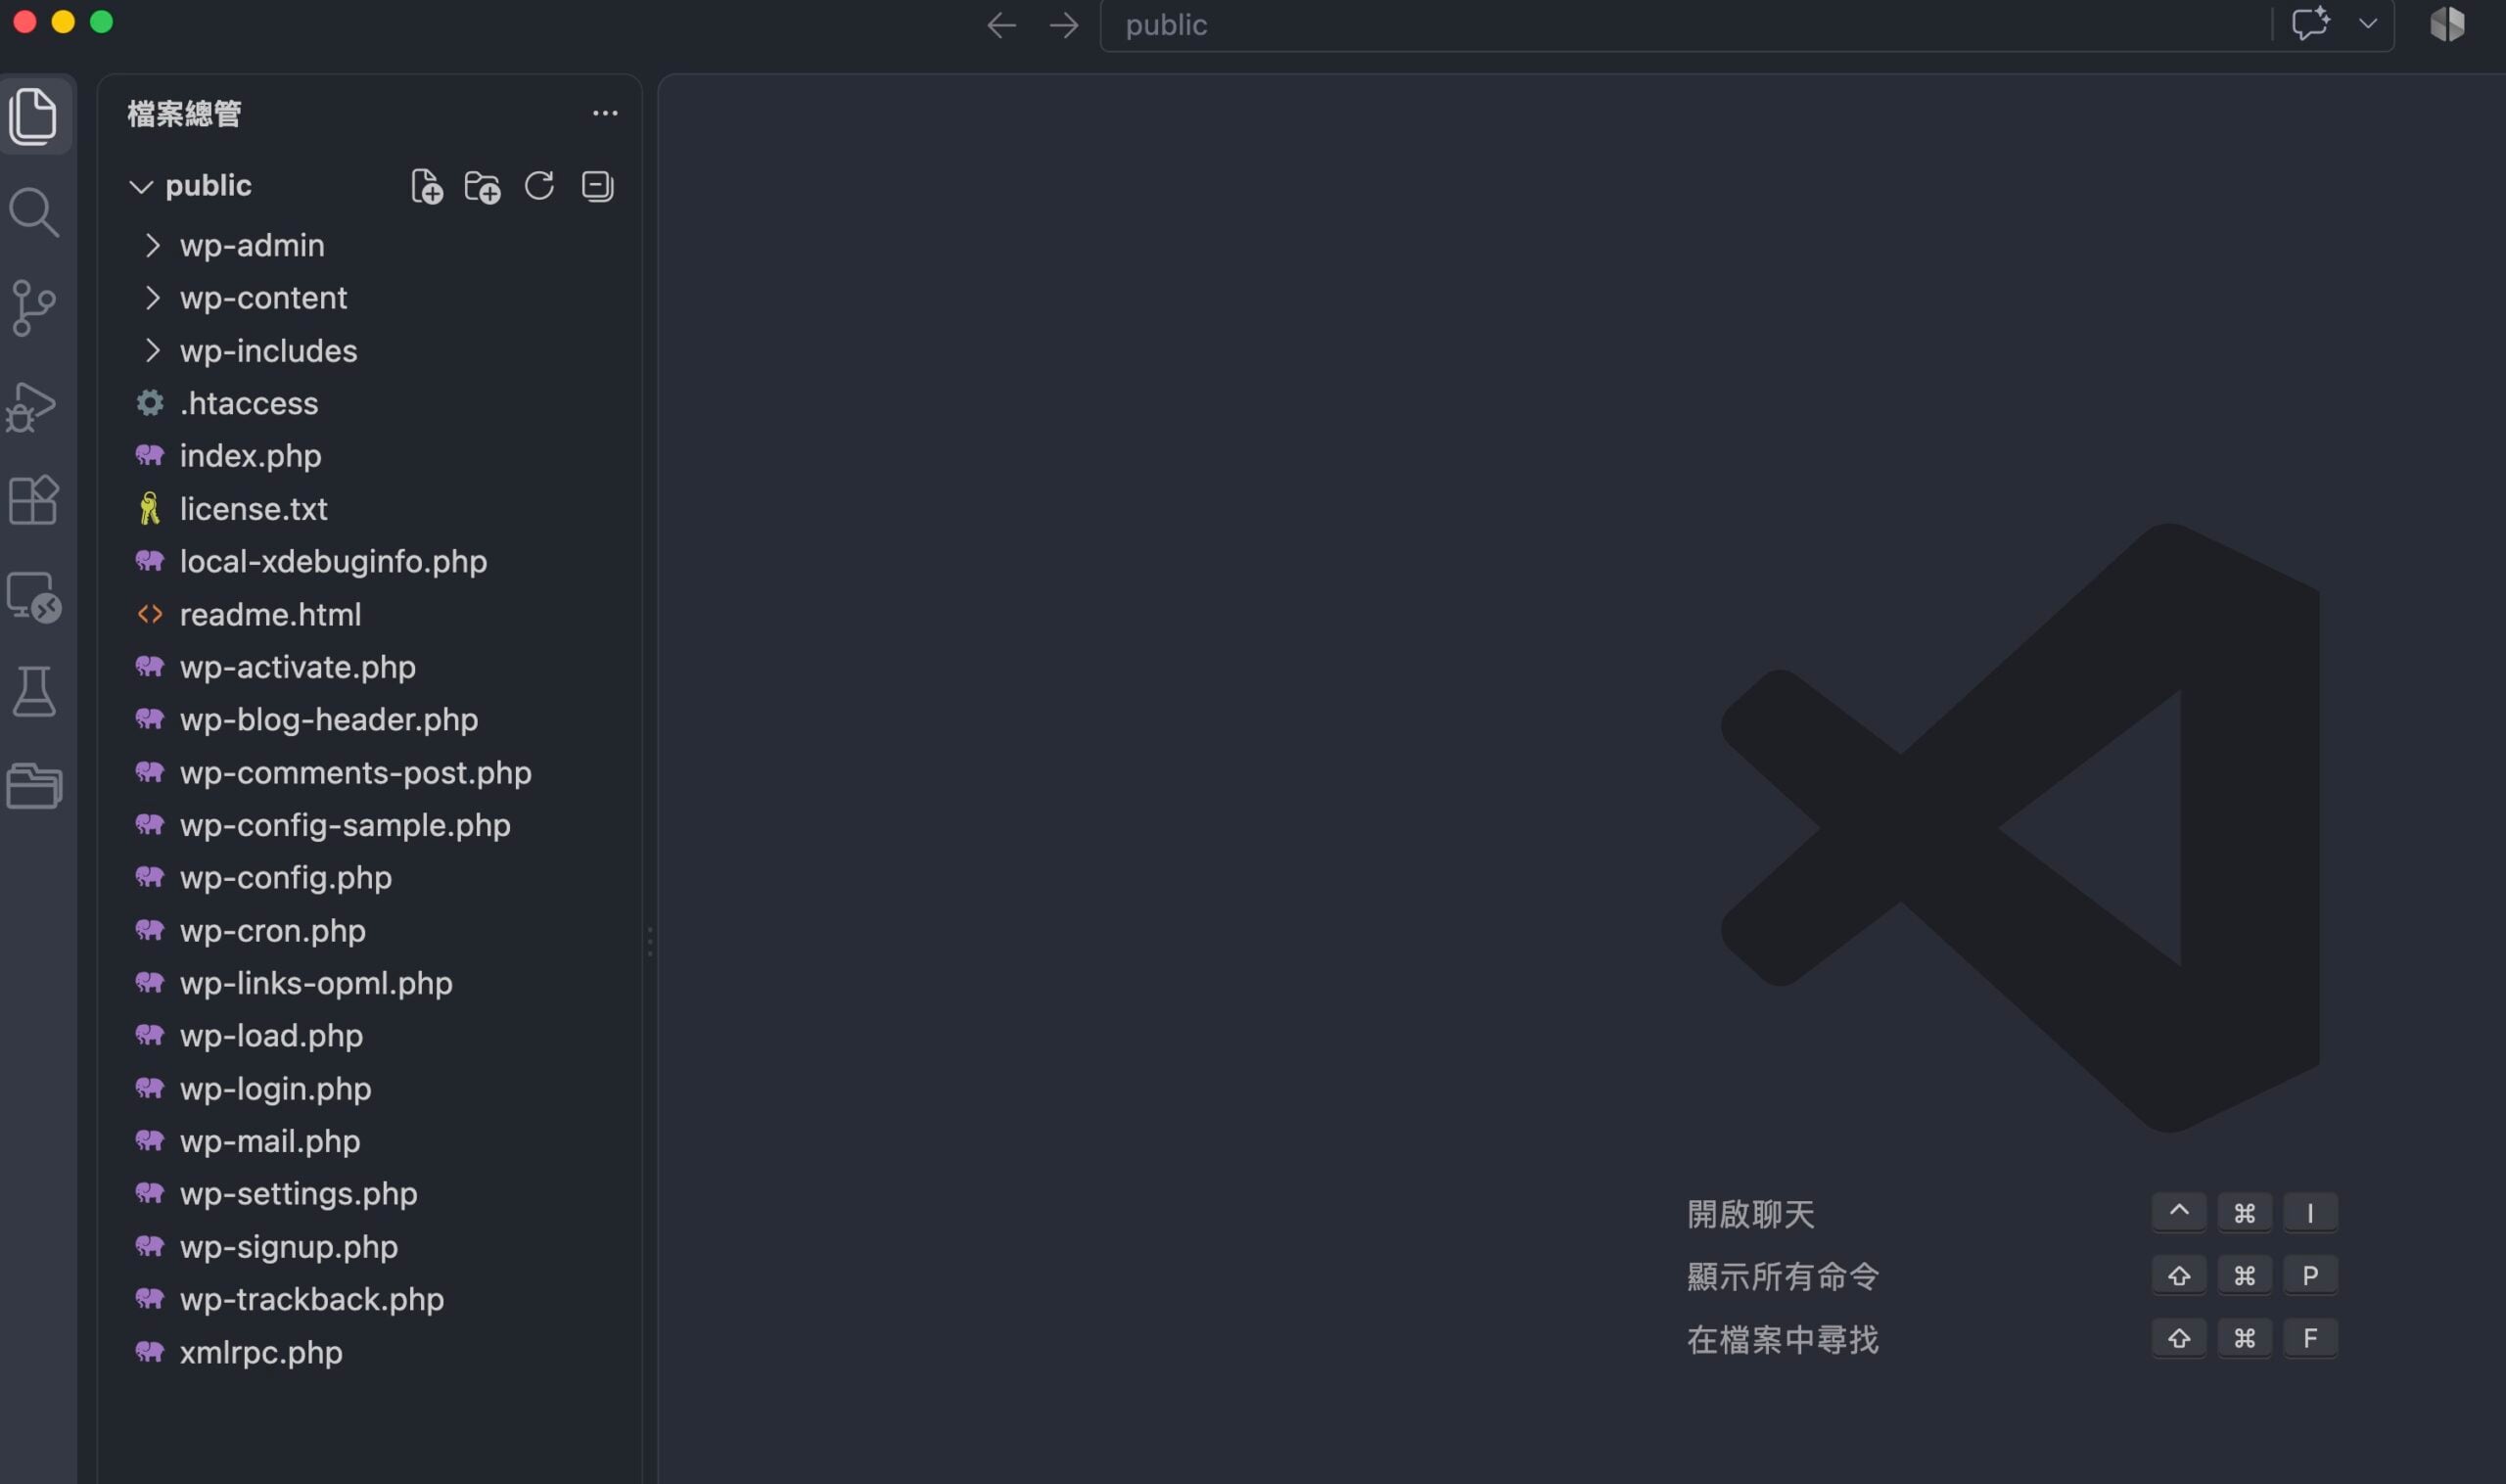The width and height of the screenshot is (2506, 1484).
Task: Minimize the window with the yellow button
Action: click(x=63, y=22)
